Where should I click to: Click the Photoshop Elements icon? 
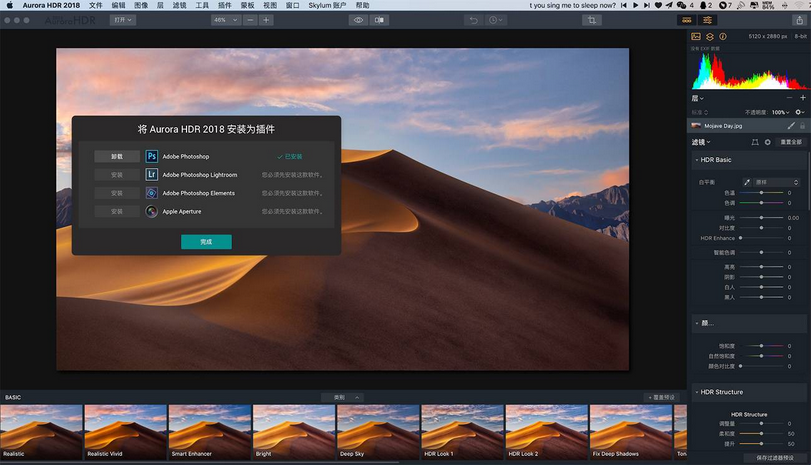[x=151, y=193]
